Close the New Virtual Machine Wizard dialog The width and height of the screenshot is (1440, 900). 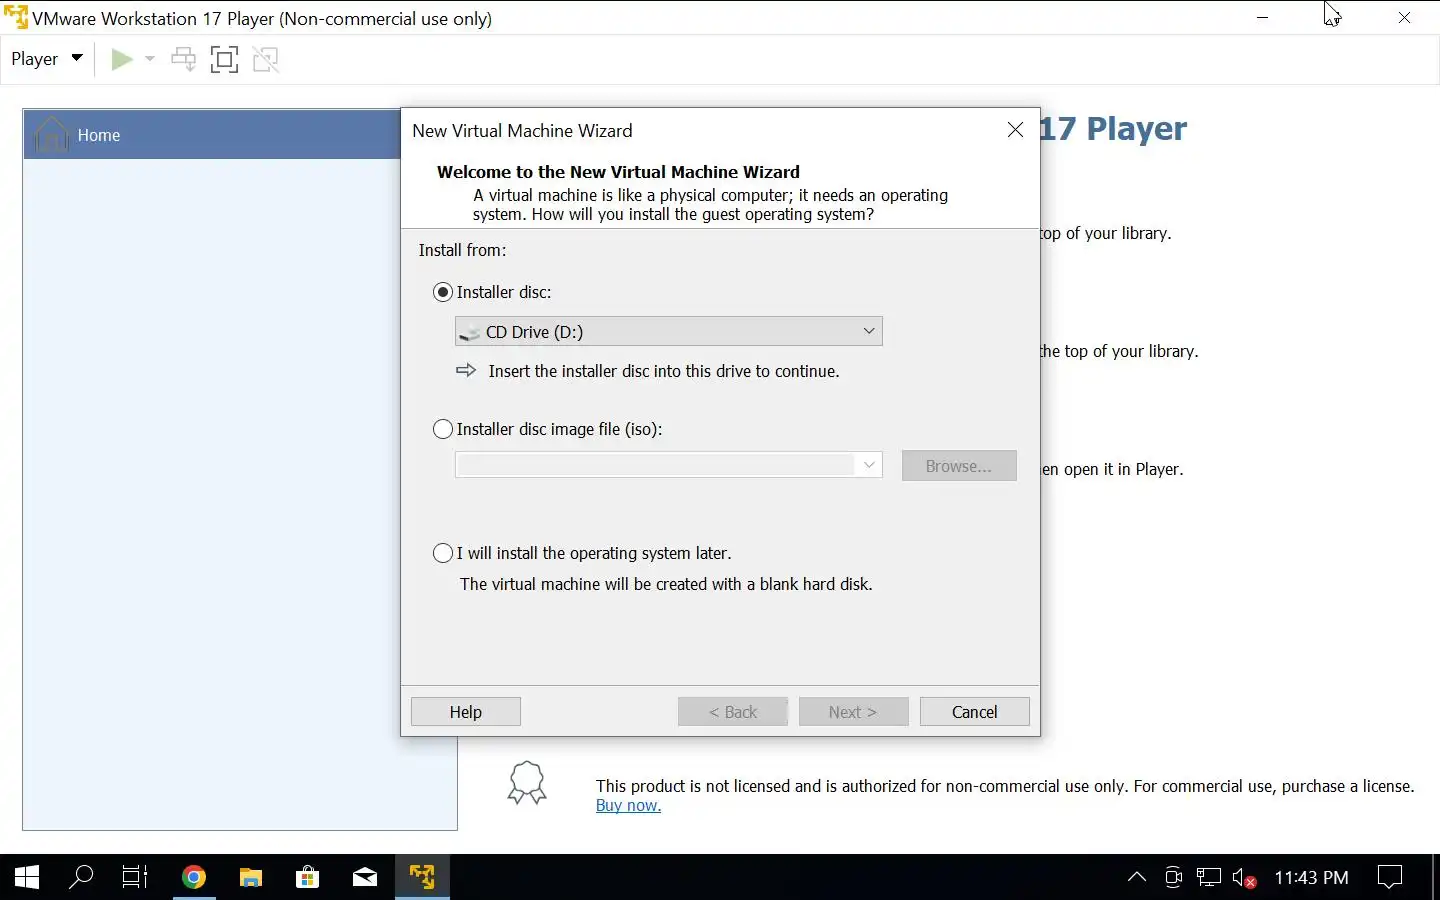[x=1015, y=130]
